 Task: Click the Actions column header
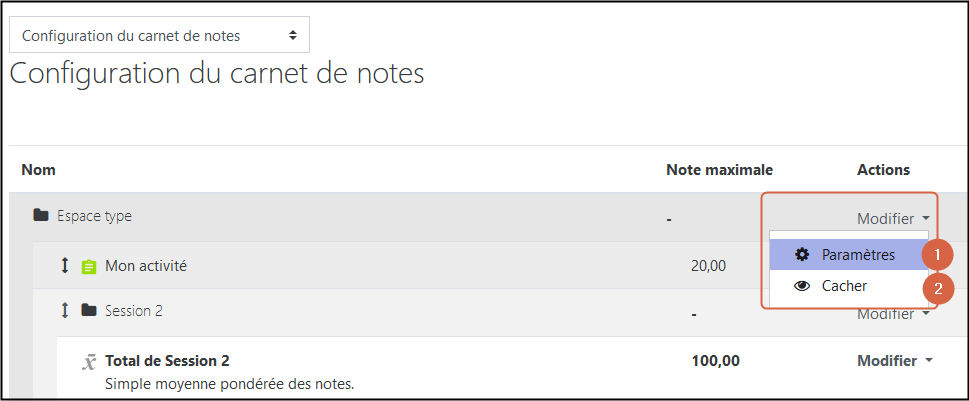point(883,170)
